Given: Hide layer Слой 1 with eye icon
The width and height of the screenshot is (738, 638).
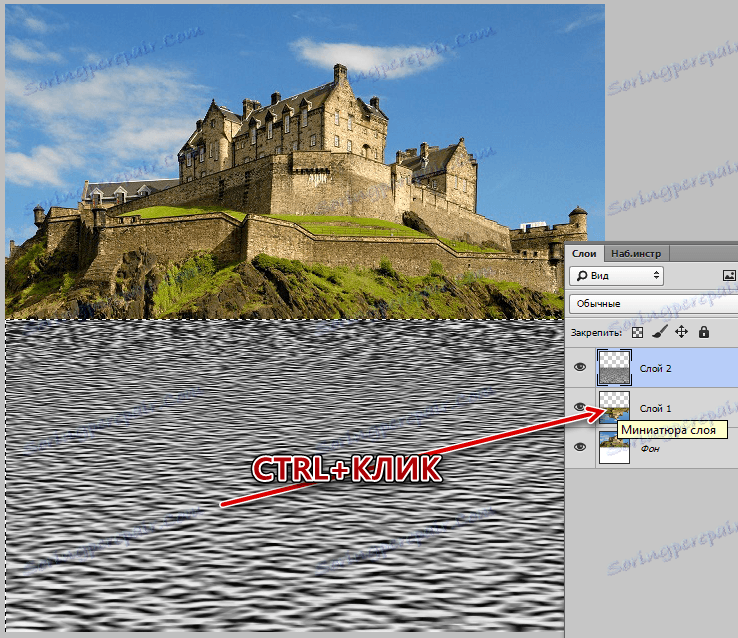Looking at the screenshot, I should coord(580,407).
